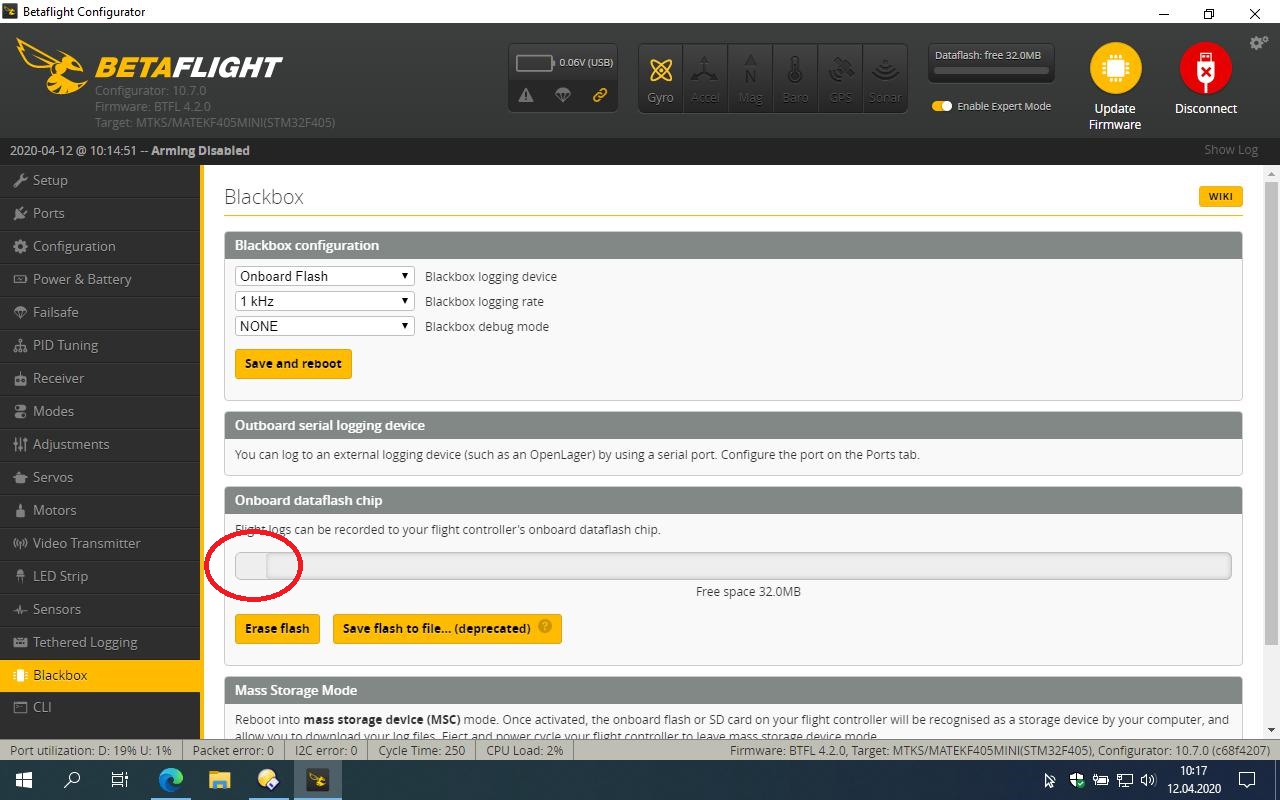Viewport: 1280px width, 800px height.
Task: Disable Expert Mode toggle
Action: [941, 106]
